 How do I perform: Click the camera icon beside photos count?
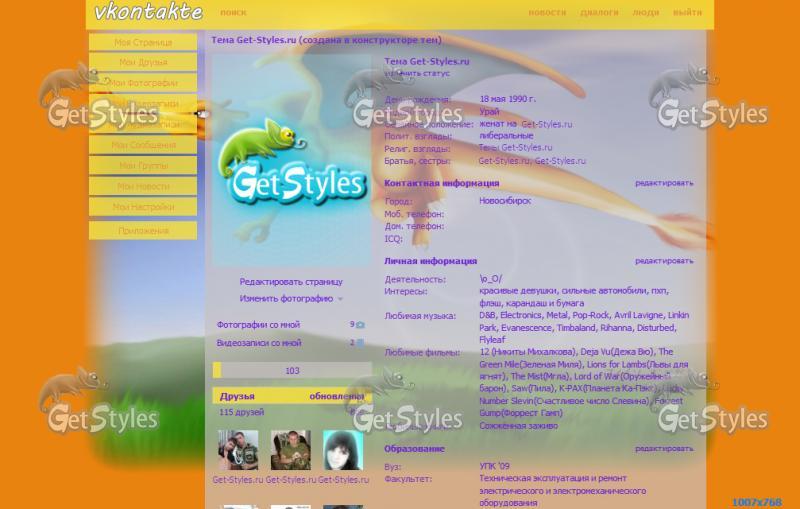(360, 325)
